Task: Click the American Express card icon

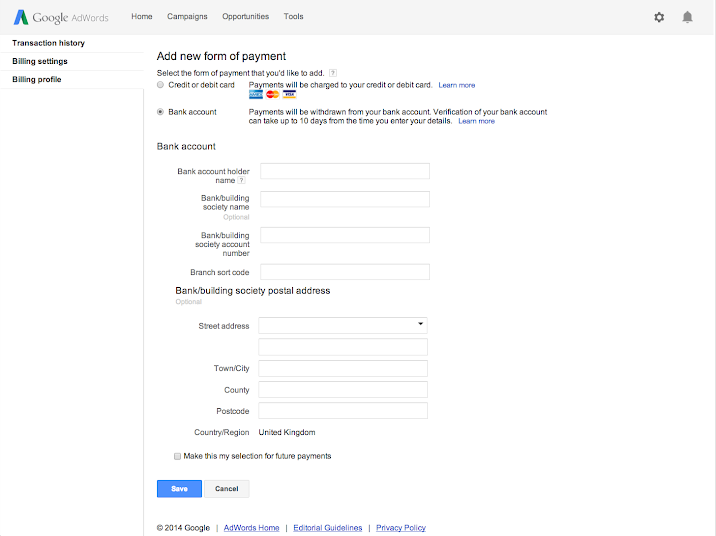Action: (256, 95)
